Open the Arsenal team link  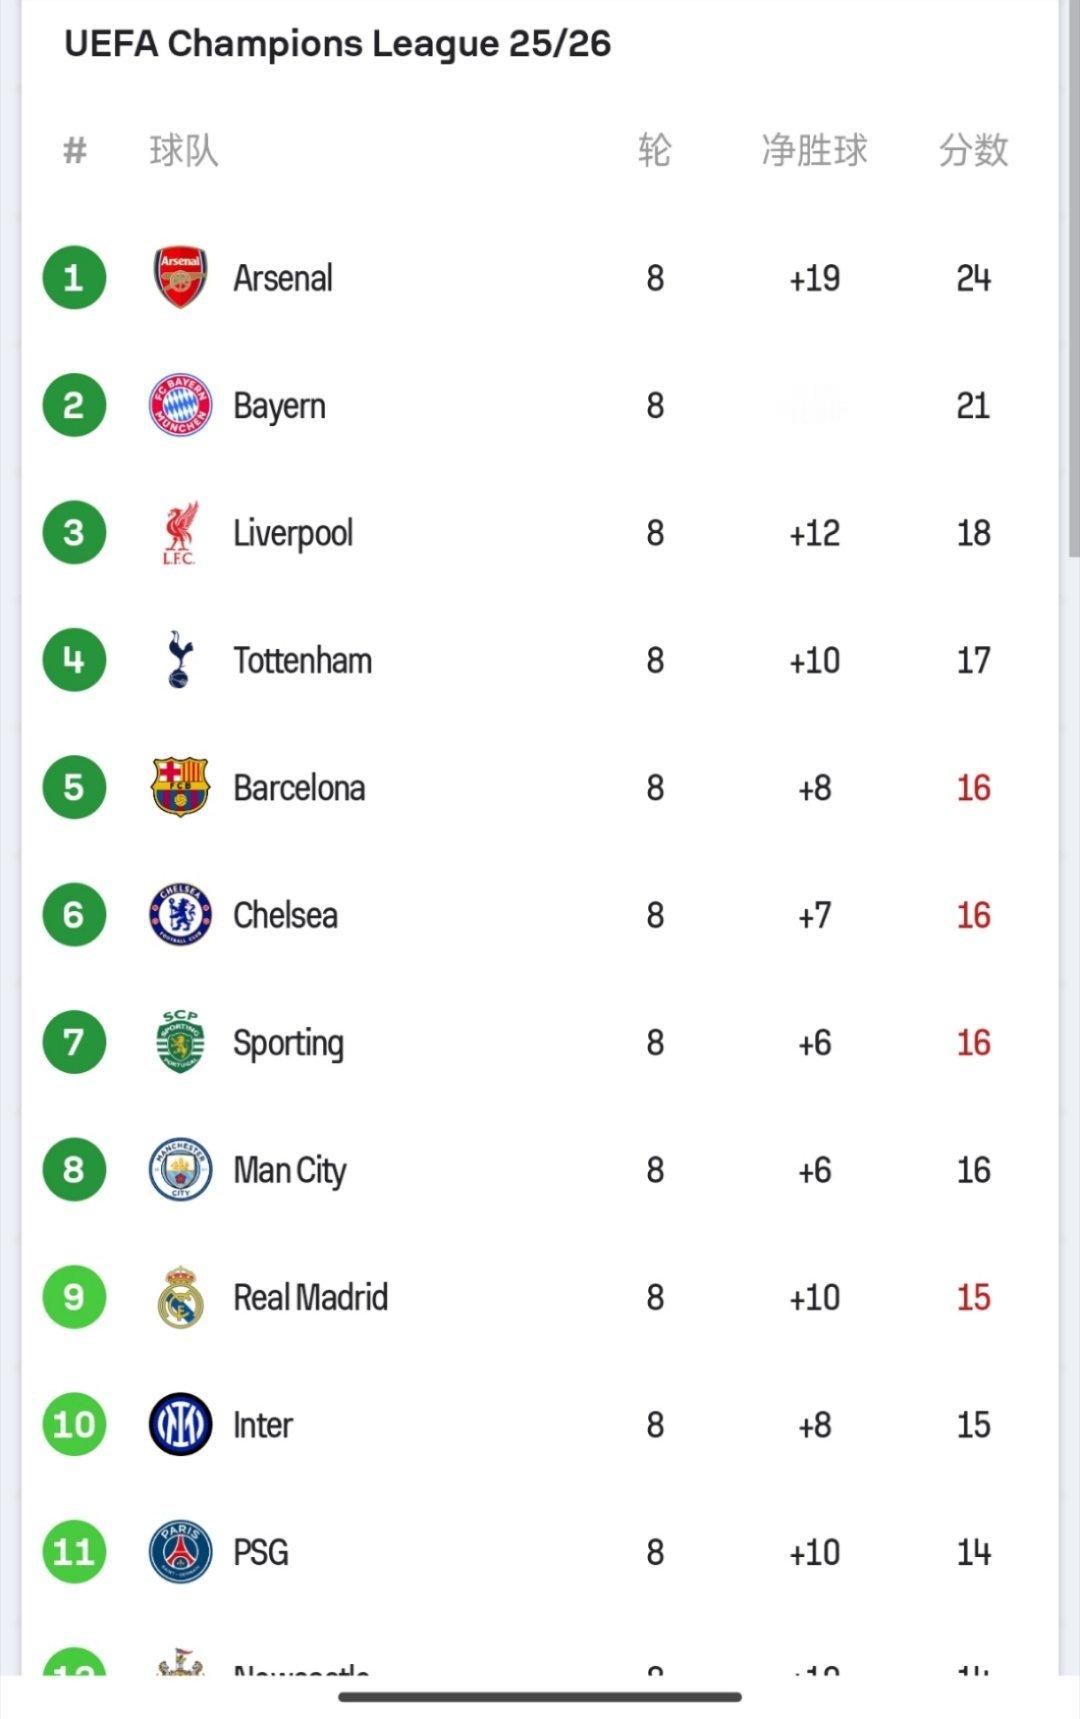click(283, 278)
